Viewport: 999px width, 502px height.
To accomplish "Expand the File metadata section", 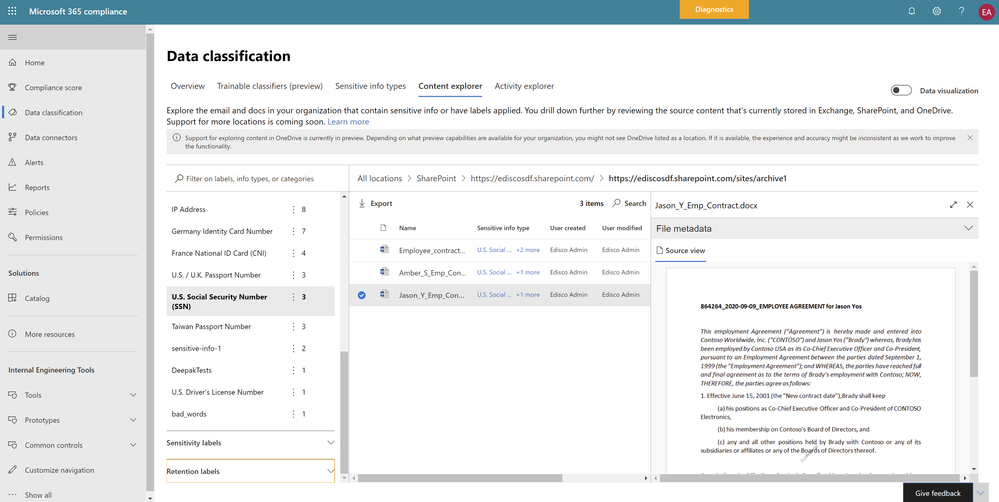I will [x=815, y=228].
